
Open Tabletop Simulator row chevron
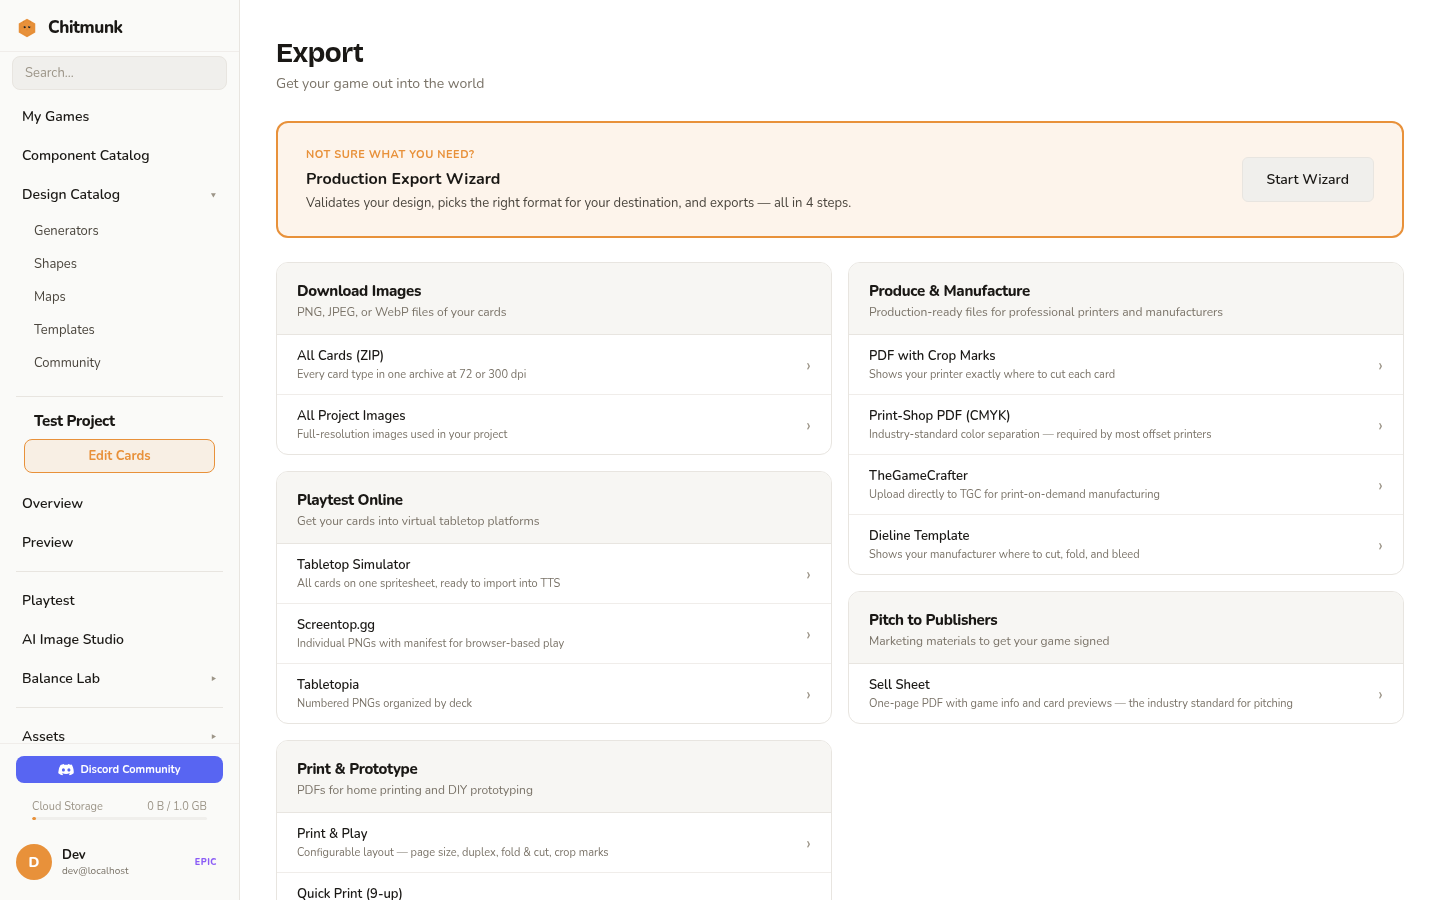tap(808, 575)
